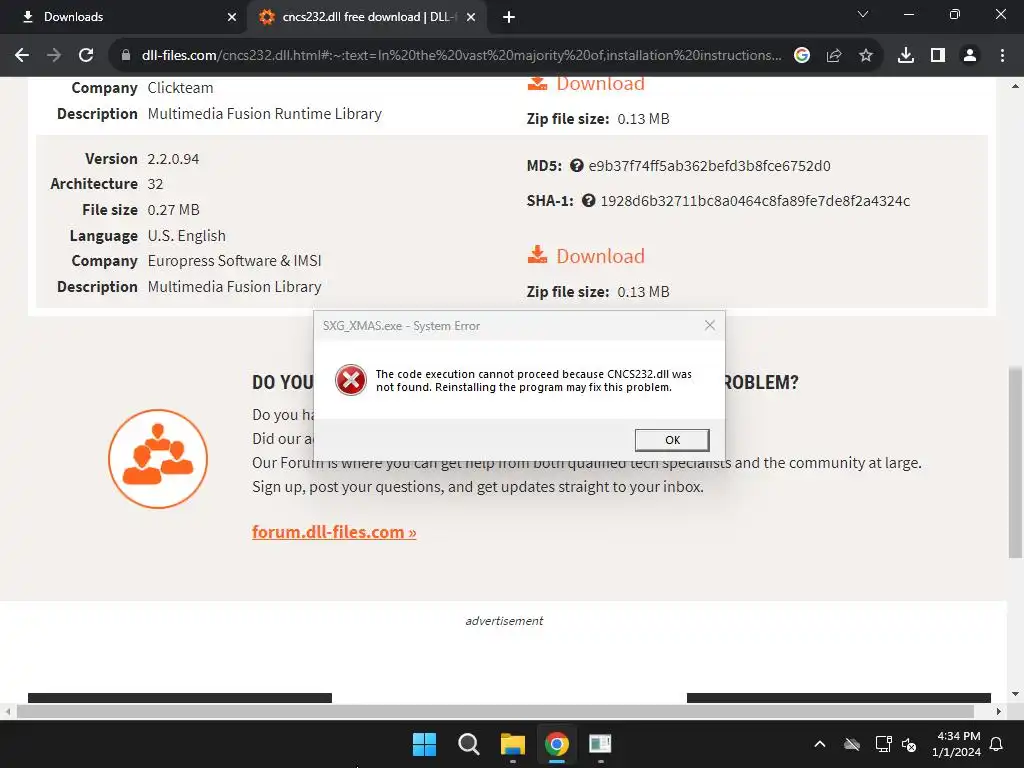Click the 'U.S. English' language value

coord(186,235)
